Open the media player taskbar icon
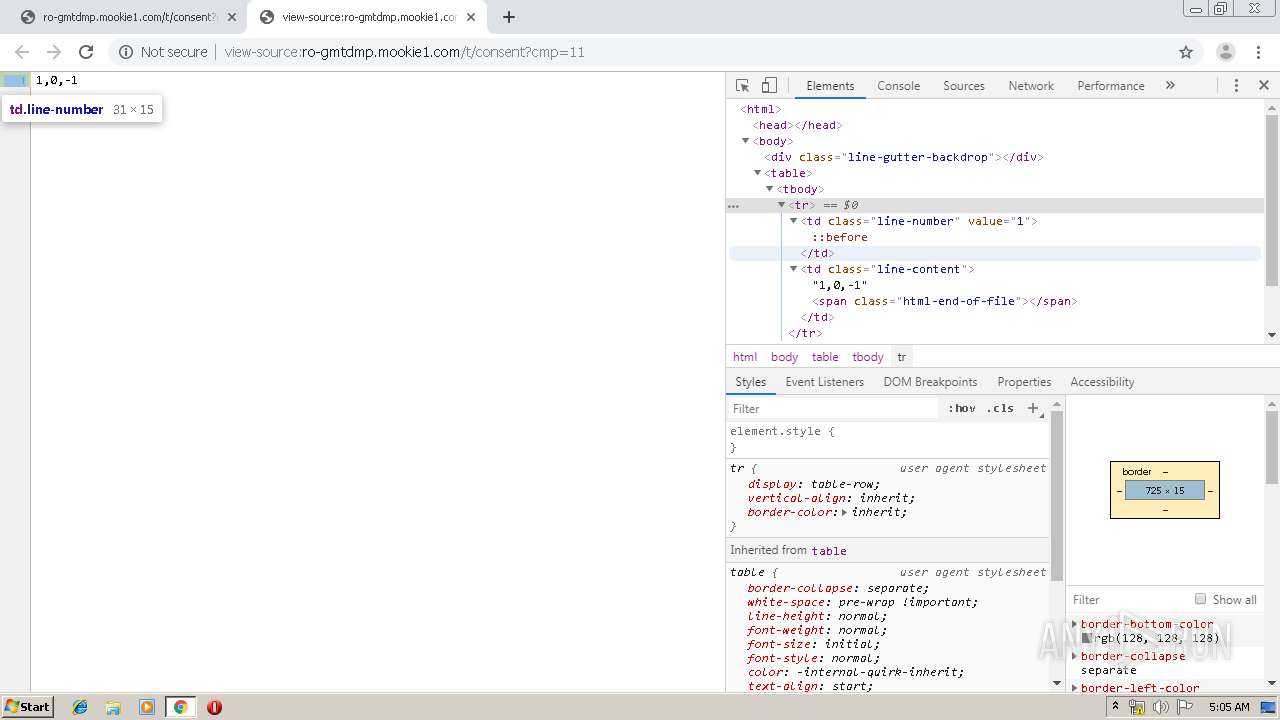 coord(147,707)
